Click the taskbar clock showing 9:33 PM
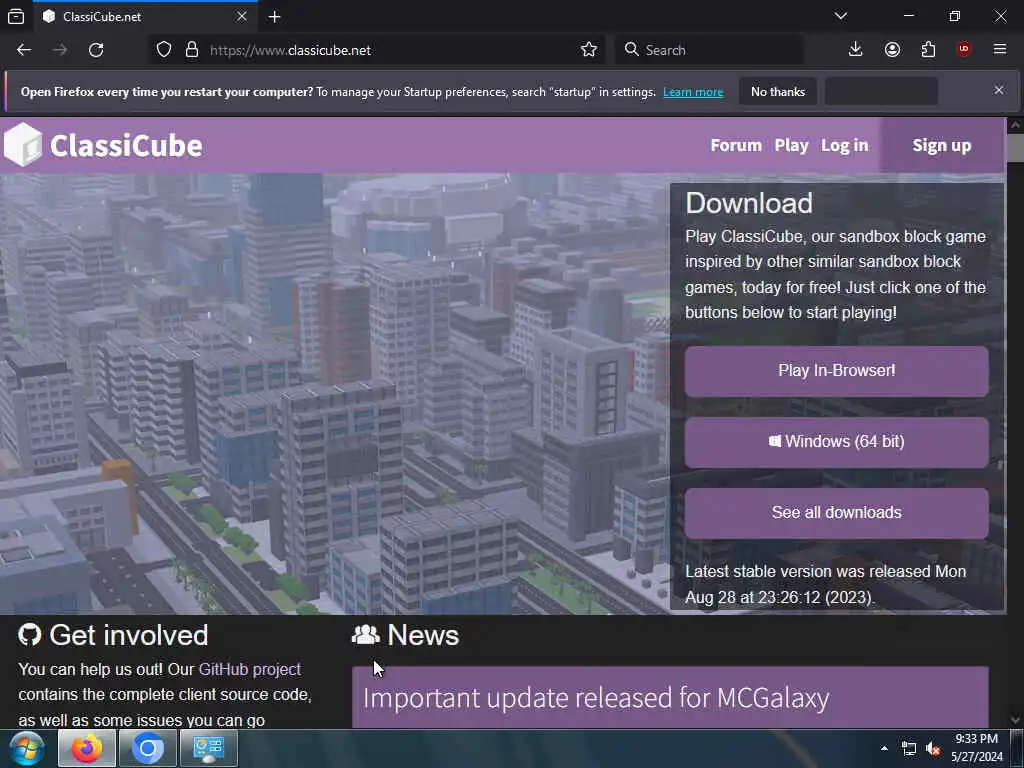Image resolution: width=1024 pixels, height=768 pixels. pyautogui.click(x=976, y=748)
